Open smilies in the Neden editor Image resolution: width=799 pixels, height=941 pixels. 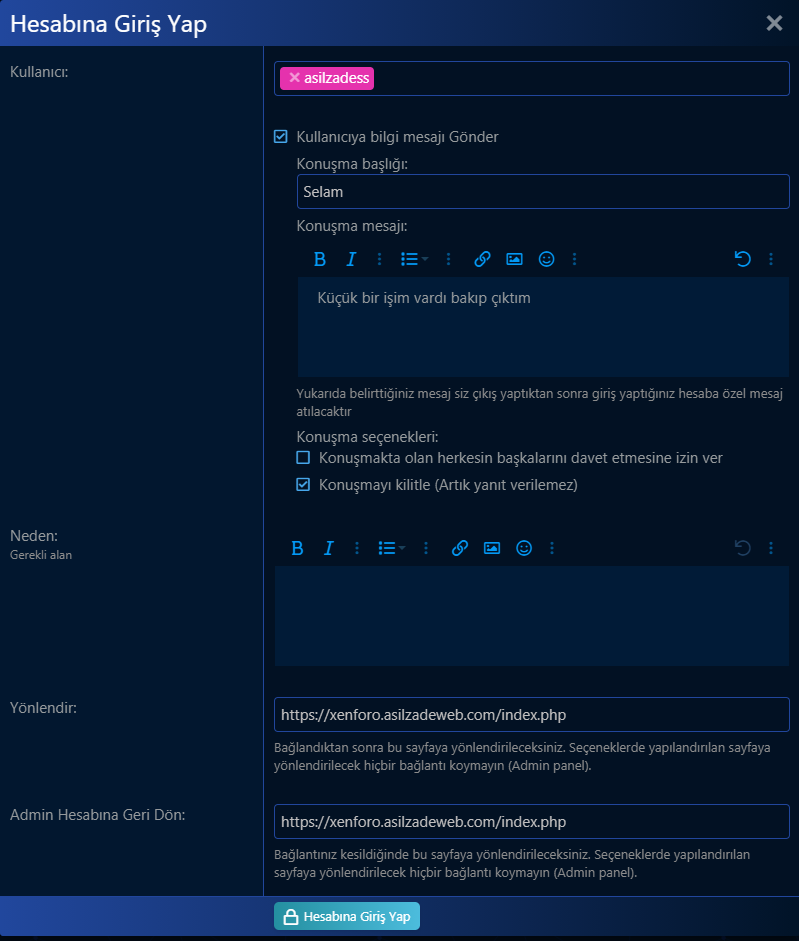pyautogui.click(x=524, y=548)
